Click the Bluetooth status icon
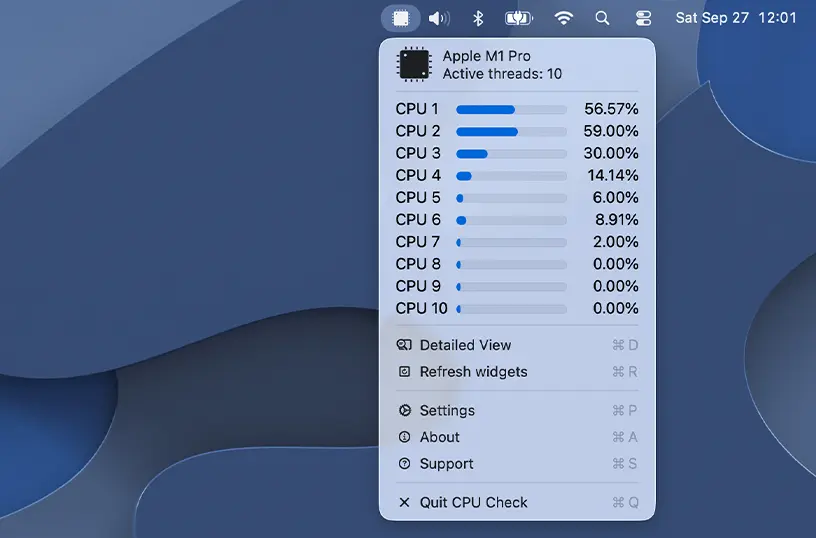The width and height of the screenshot is (816, 538). pos(478,18)
